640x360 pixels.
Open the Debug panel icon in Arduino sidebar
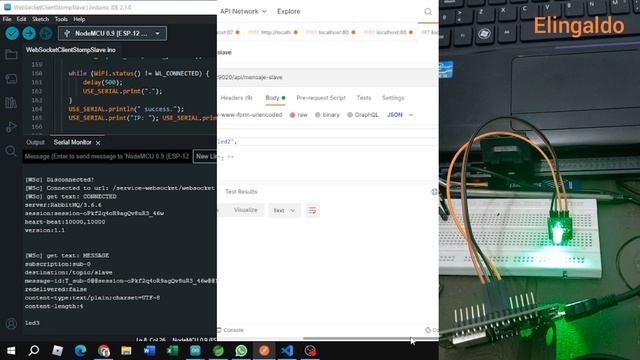click(x=11, y=127)
